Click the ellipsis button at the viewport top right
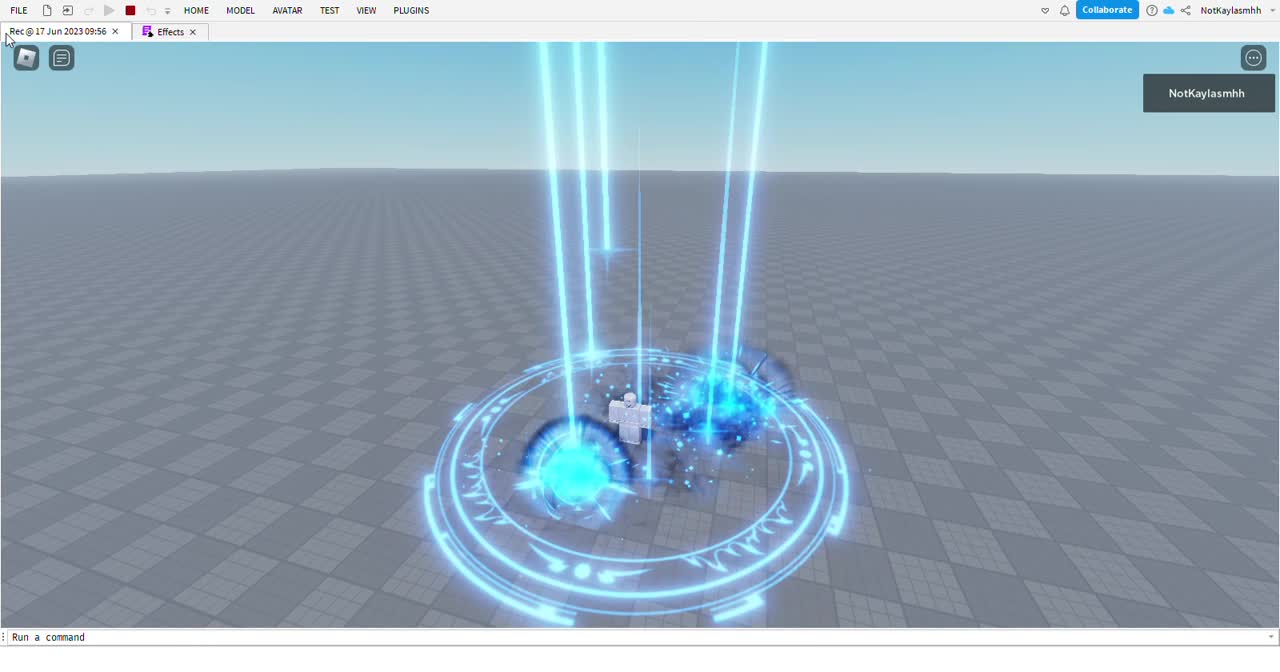Viewport: 1280px width, 672px height. pos(1253,57)
